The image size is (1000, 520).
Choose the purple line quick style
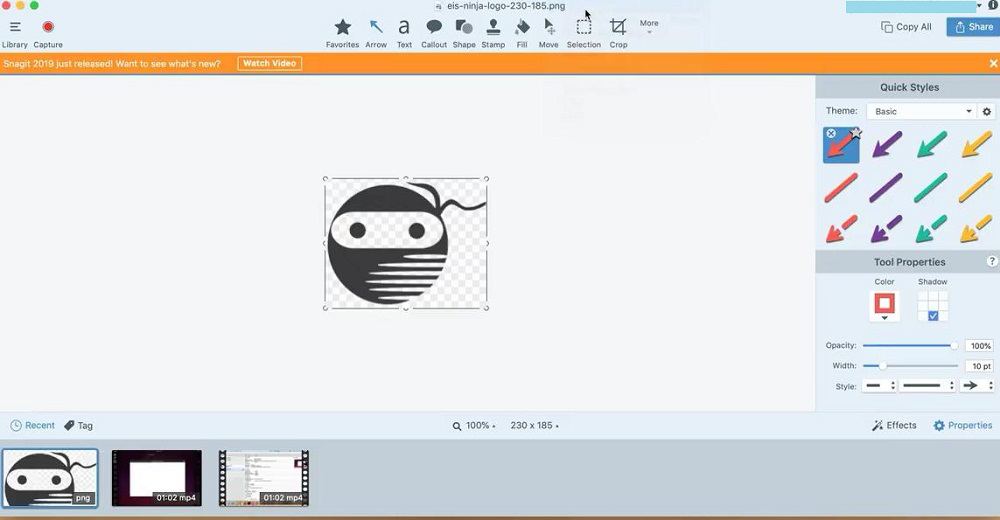point(886,188)
